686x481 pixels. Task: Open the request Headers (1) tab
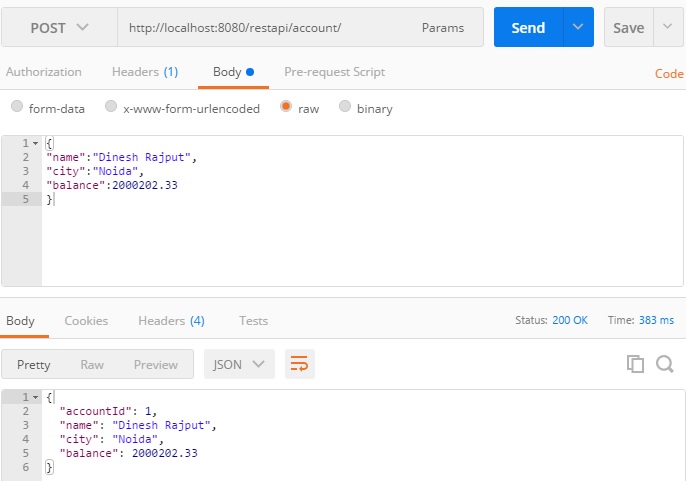click(x=145, y=72)
